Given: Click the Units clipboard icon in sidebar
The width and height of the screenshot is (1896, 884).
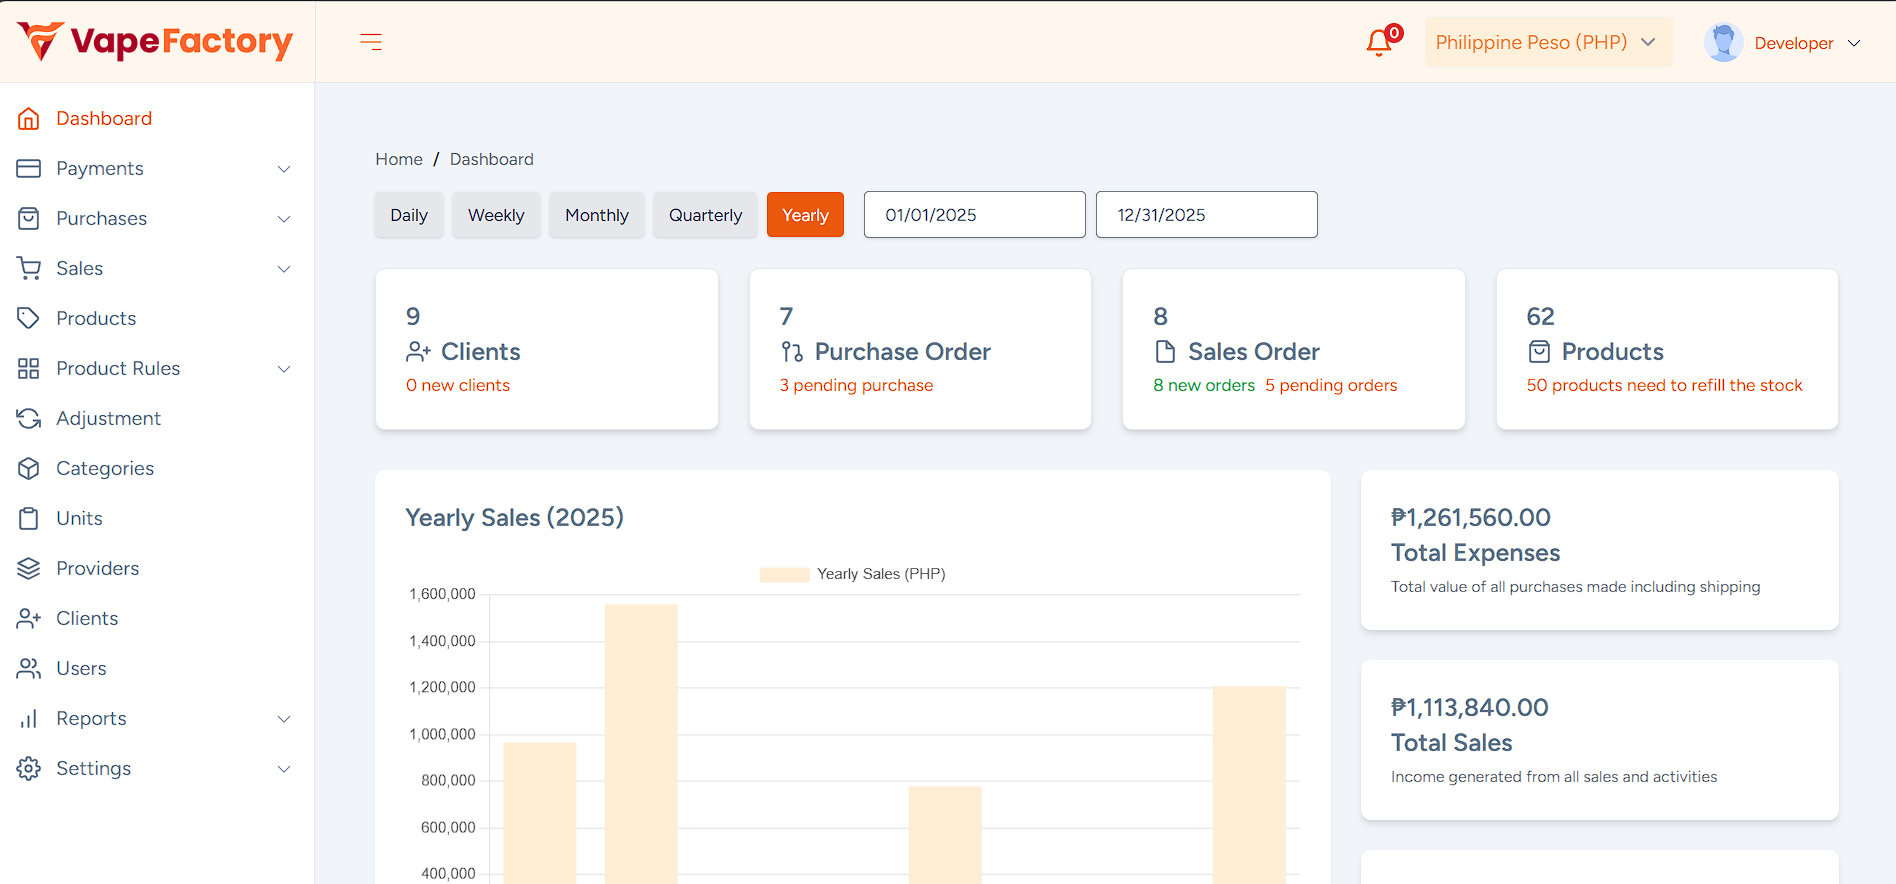Looking at the screenshot, I should (x=29, y=518).
